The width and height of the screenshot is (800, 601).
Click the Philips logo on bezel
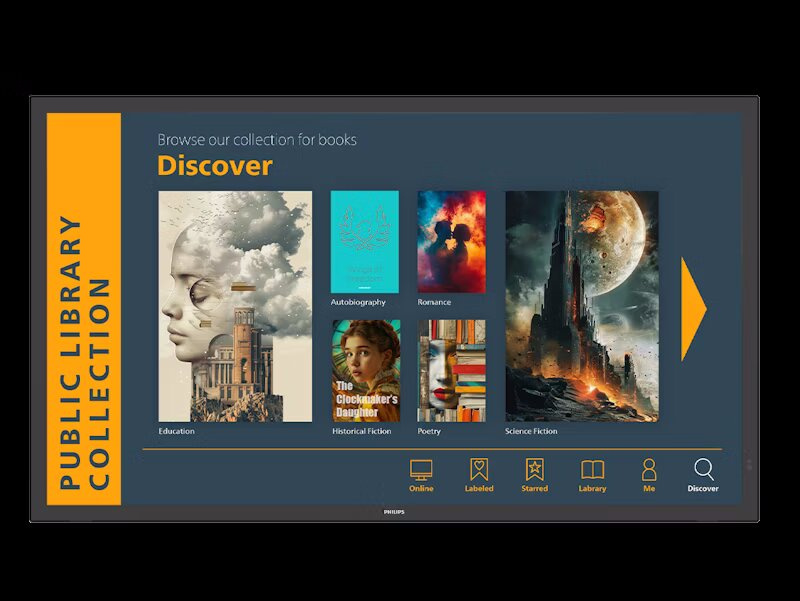click(394, 512)
